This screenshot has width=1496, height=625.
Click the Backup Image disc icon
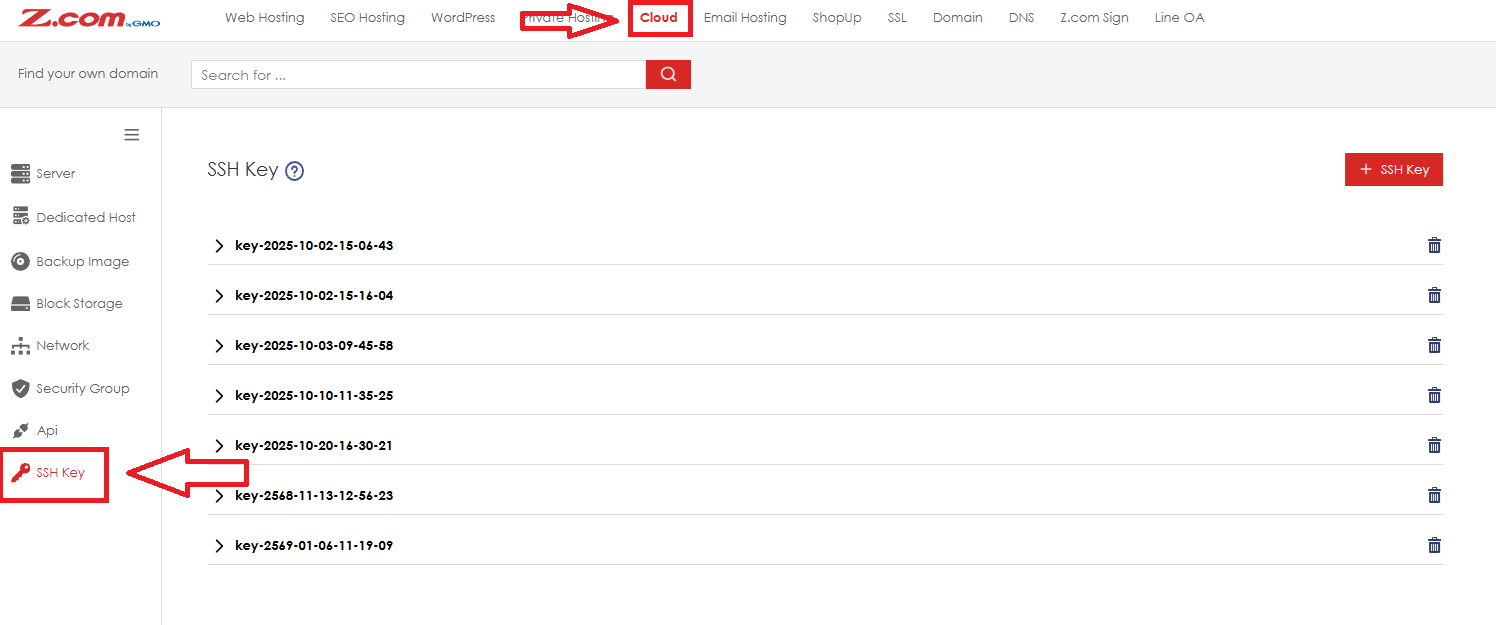20,261
